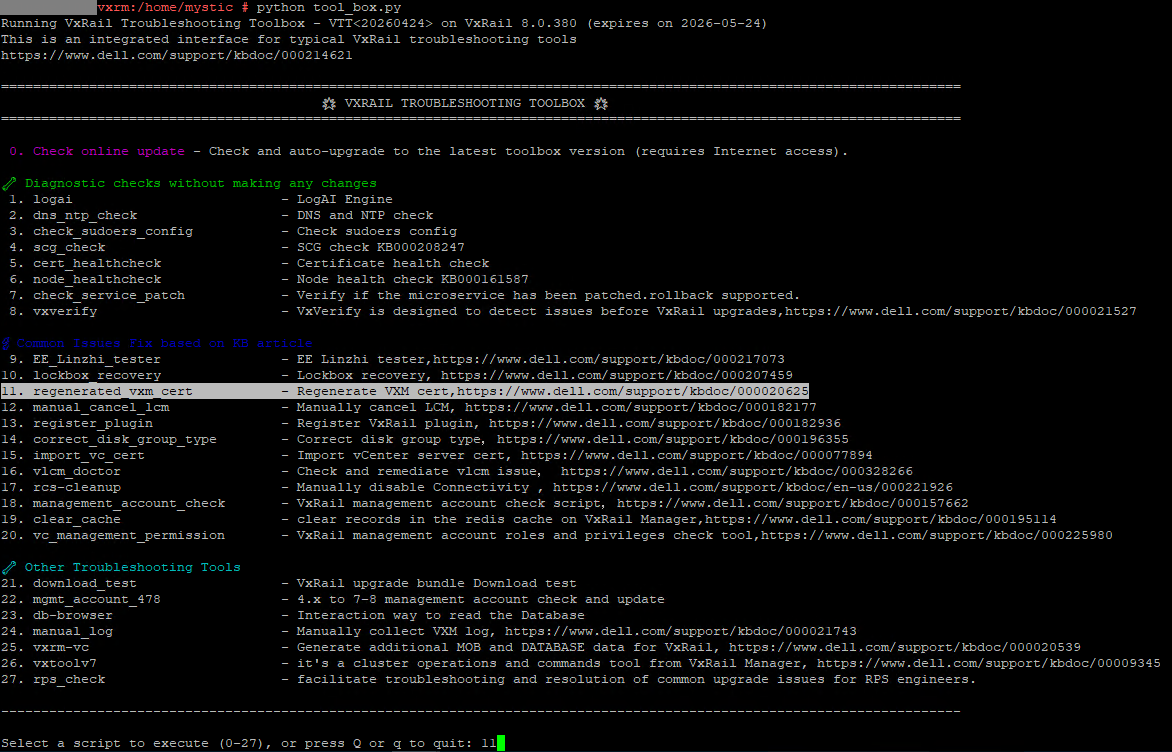Click the 'vc_management_permission' script name

pos(129,535)
